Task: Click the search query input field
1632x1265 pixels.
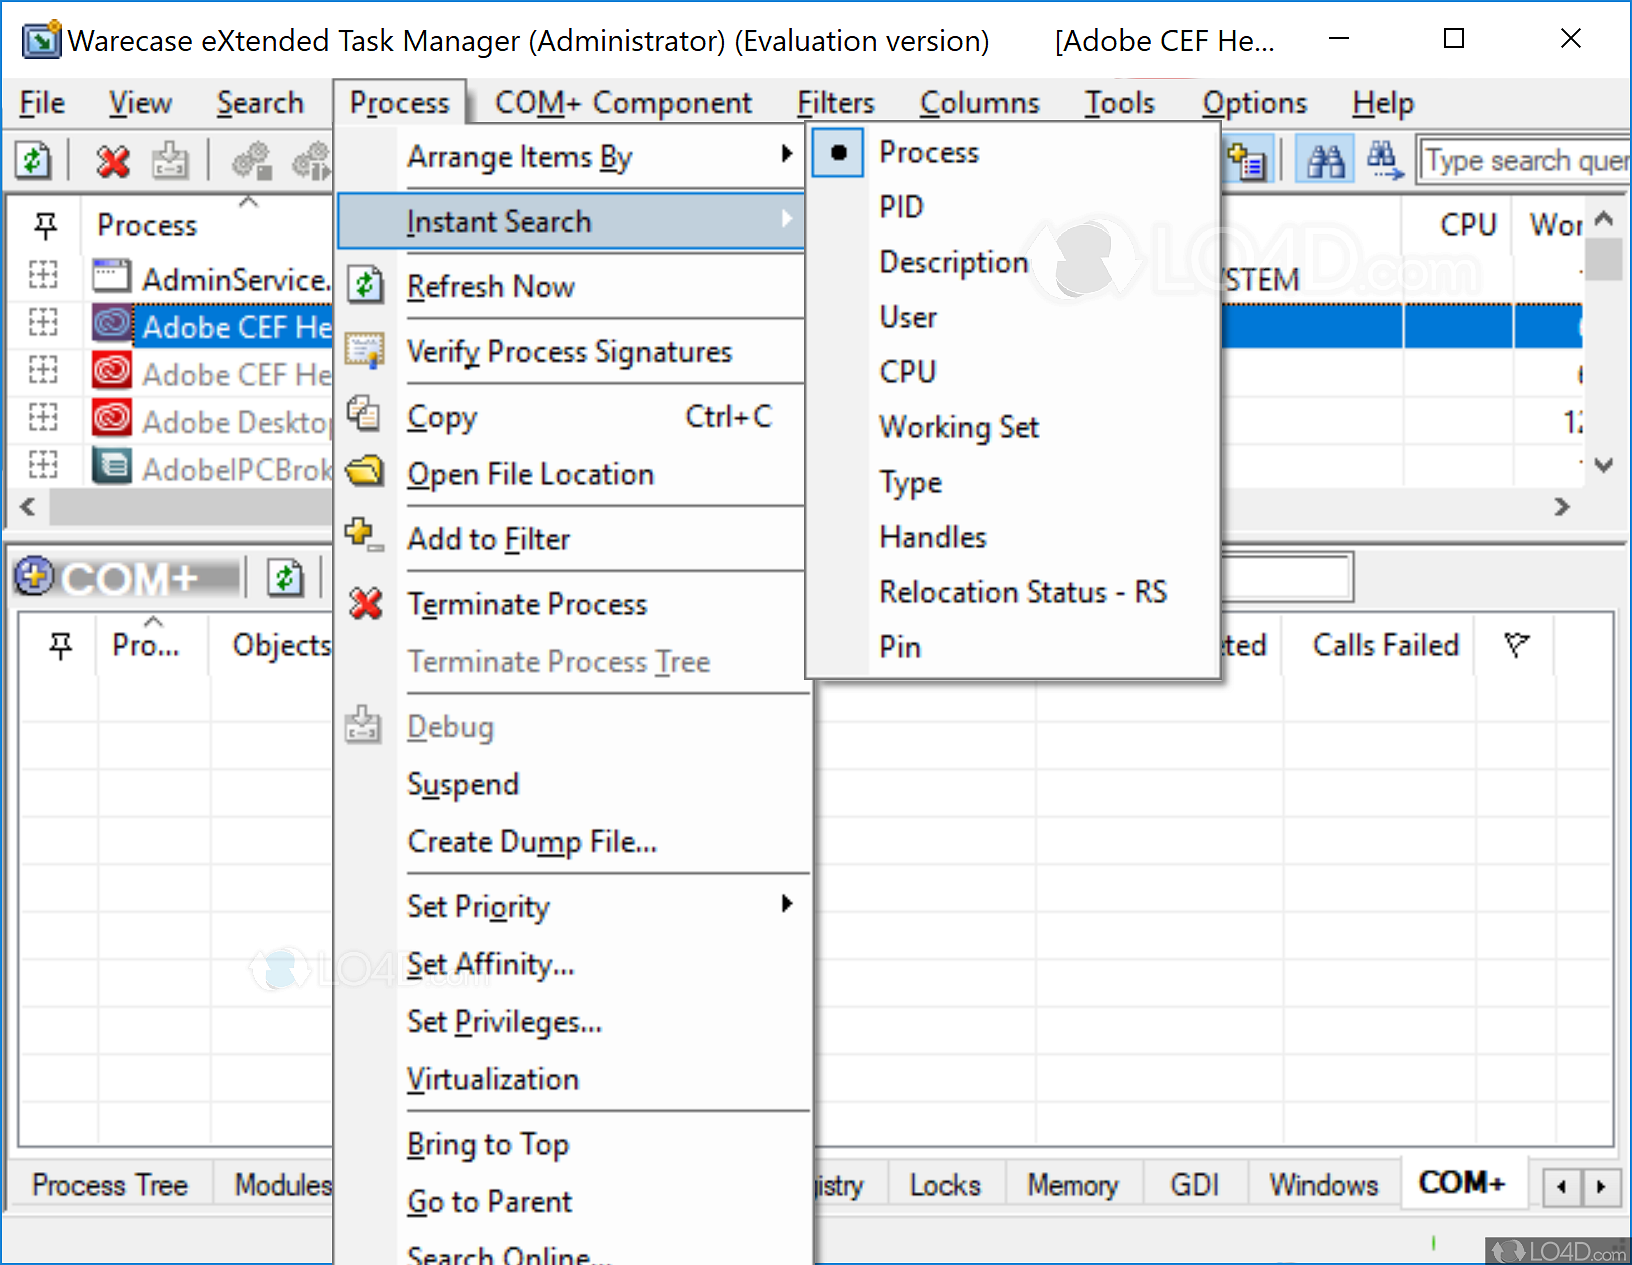Action: 1525,161
